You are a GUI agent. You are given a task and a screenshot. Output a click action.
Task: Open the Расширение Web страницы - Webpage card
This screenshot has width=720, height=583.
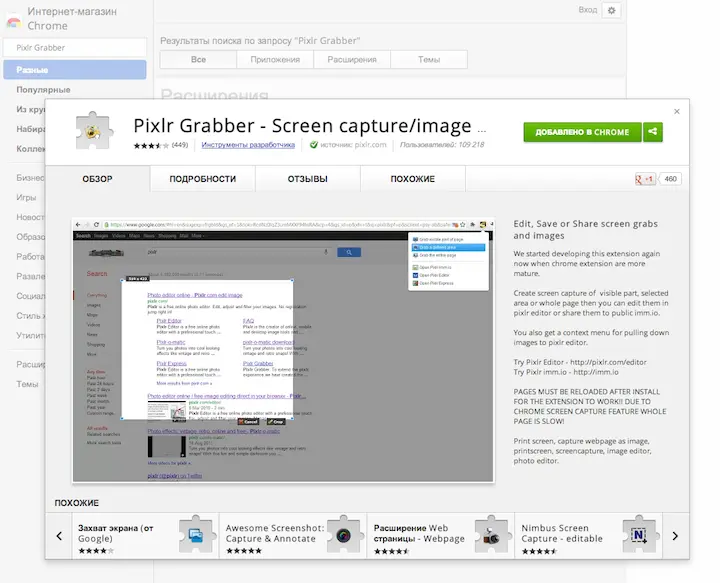coord(441,536)
